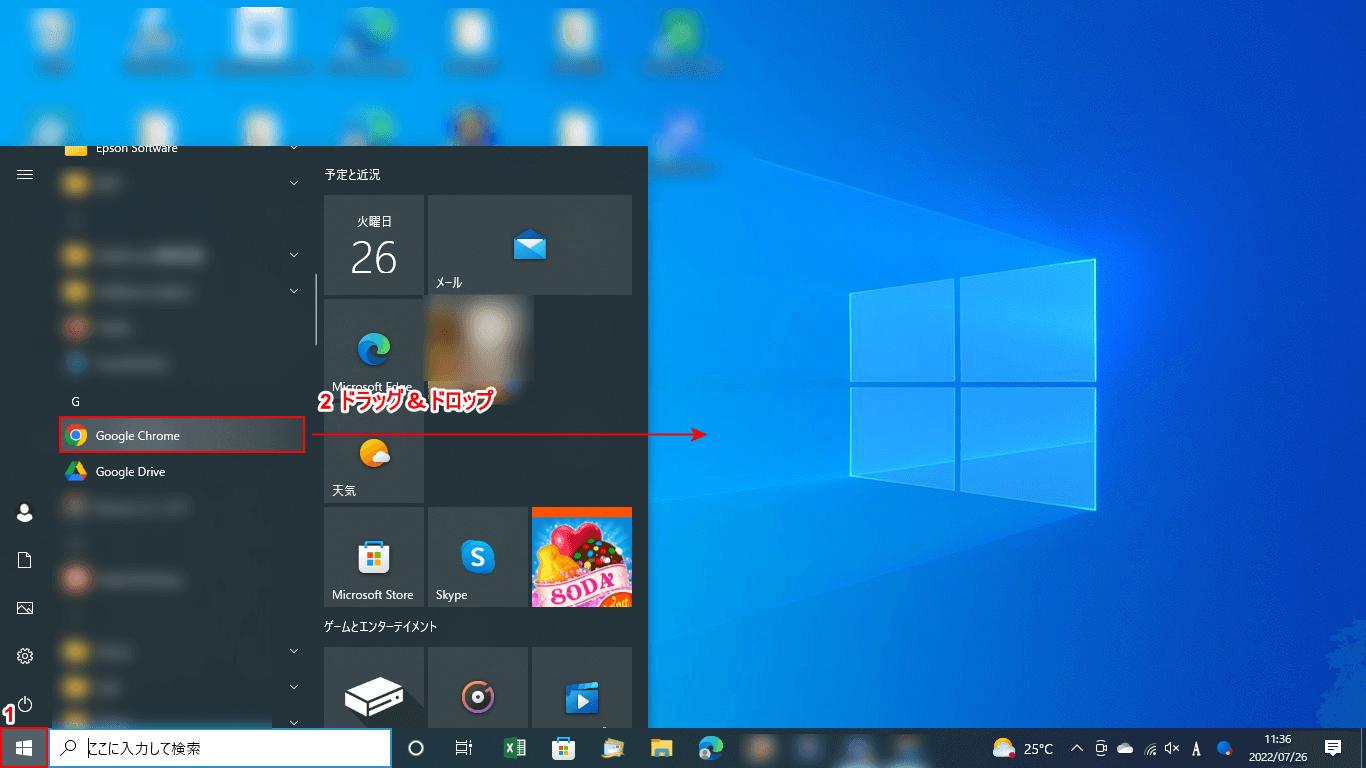The image size is (1366, 768).
Task: Launch Google Chrome from app list
Action: point(182,435)
